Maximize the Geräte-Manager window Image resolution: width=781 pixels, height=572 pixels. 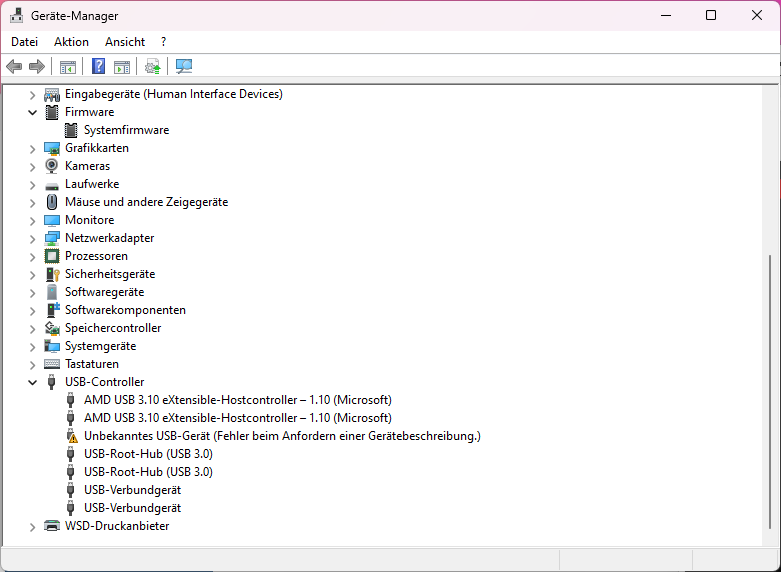pyautogui.click(x=711, y=15)
